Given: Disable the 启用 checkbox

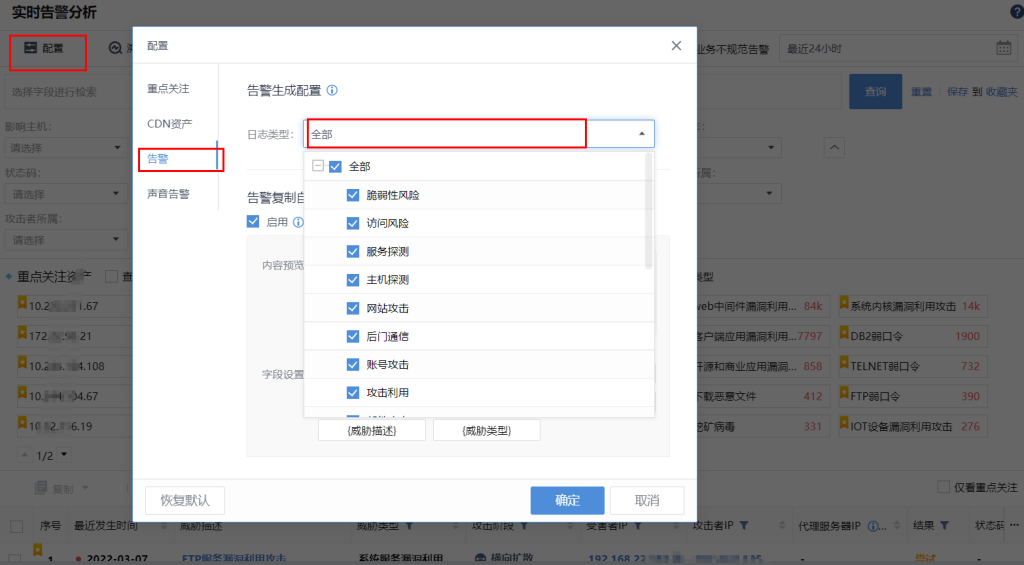Looking at the screenshot, I should (x=253, y=222).
